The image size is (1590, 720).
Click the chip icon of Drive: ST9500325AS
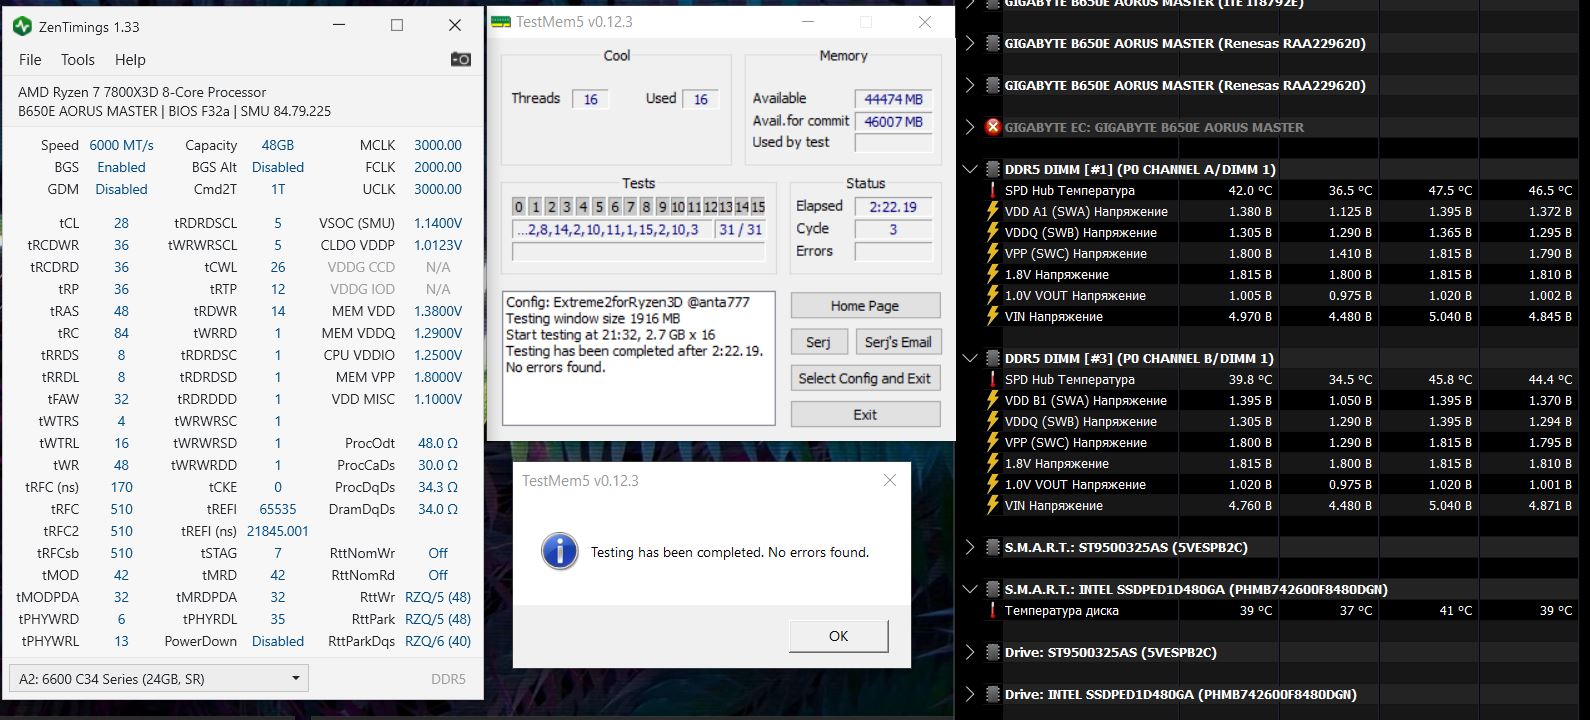992,652
